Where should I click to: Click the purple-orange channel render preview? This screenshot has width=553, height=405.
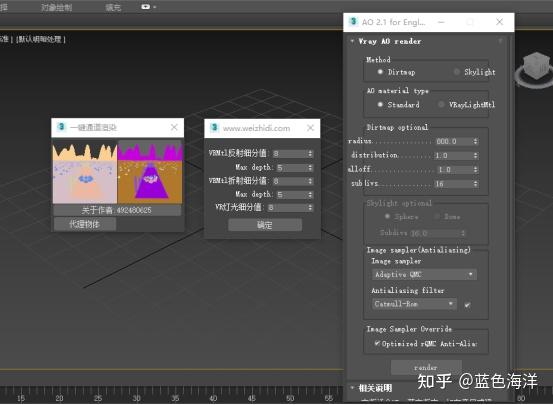point(150,173)
